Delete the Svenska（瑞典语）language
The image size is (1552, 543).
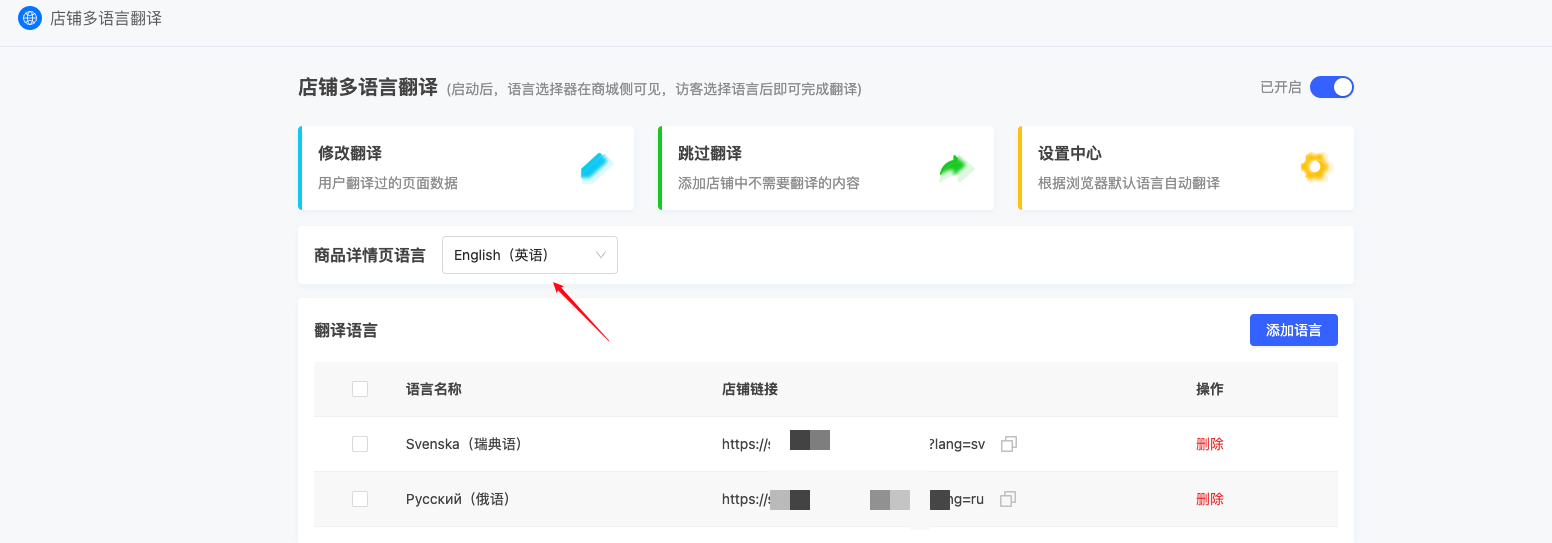tap(1209, 444)
